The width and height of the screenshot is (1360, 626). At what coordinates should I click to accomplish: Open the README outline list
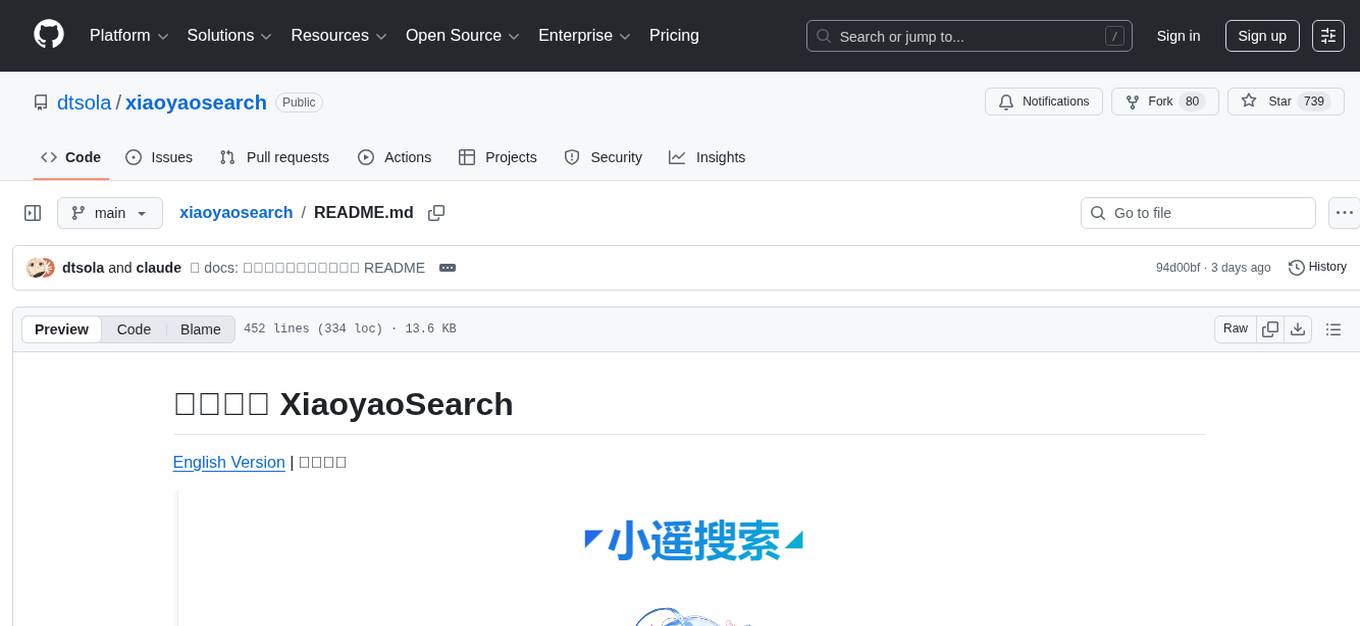tap(1334, 328)
